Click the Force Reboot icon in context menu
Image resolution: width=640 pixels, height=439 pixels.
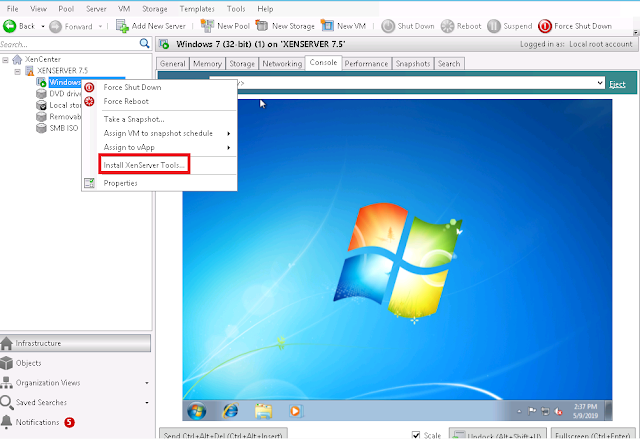pyautogui.click(x=89, y=101)
